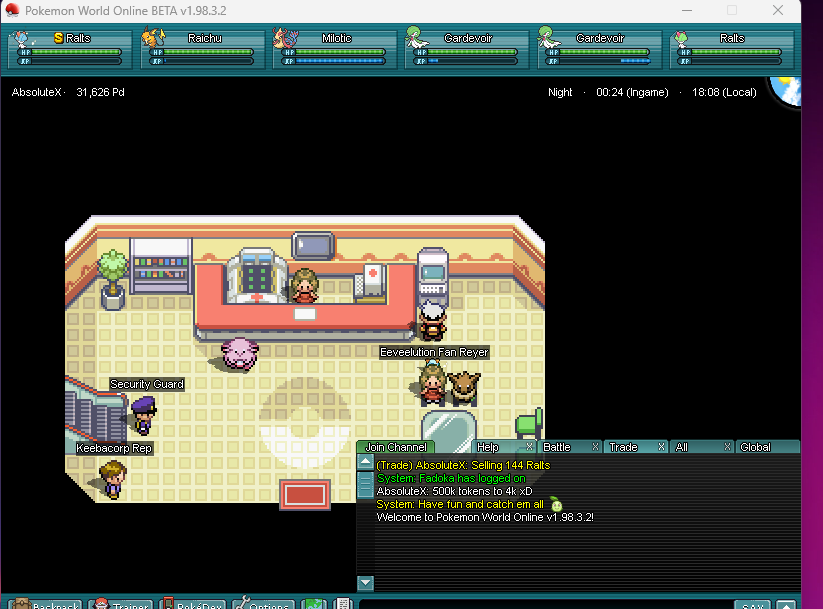Close the Pokemon World Online window
This screenshot has width=823, height=609.
(778, 10)
